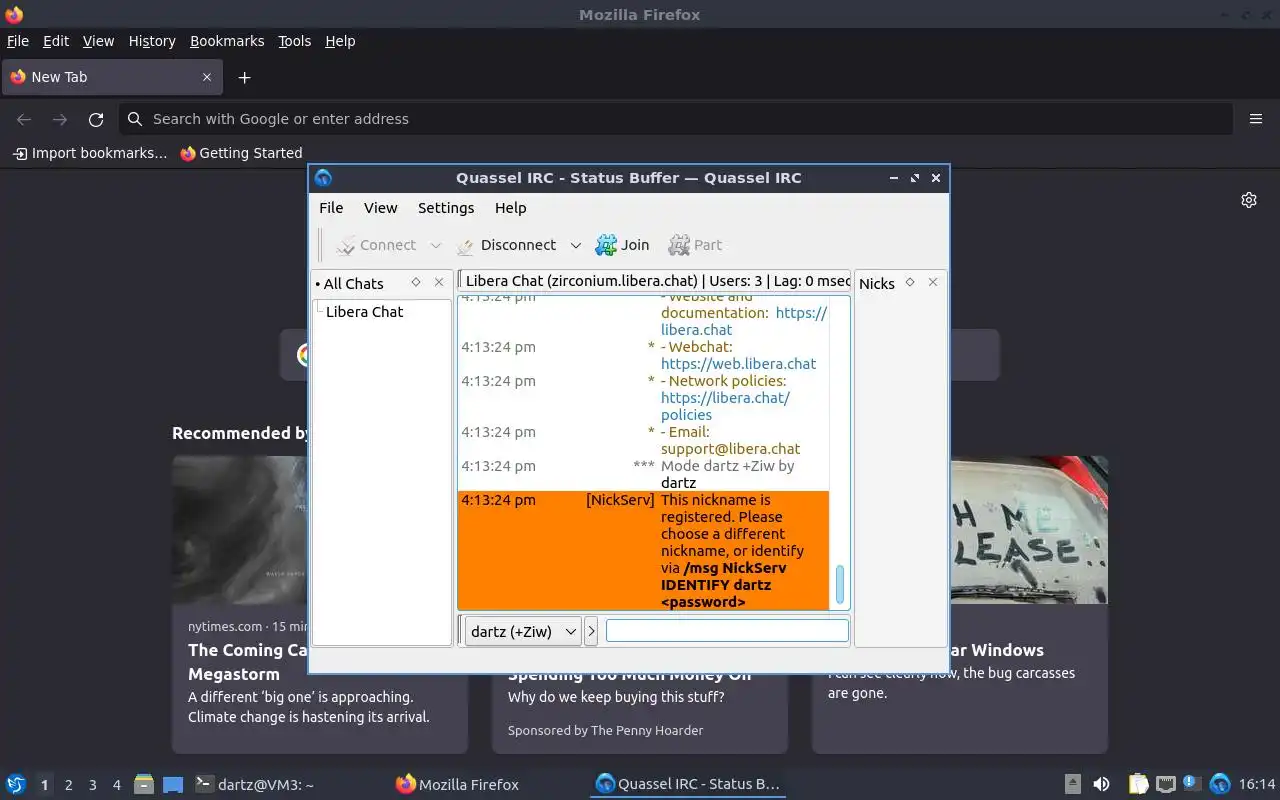The image size is (1280, 800).
Task: Focus the Firefox address bar
Action: 676,119
